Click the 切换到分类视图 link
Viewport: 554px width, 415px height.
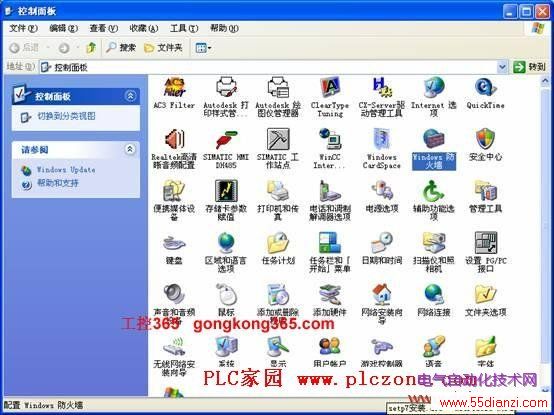click(x=66, y=116)
